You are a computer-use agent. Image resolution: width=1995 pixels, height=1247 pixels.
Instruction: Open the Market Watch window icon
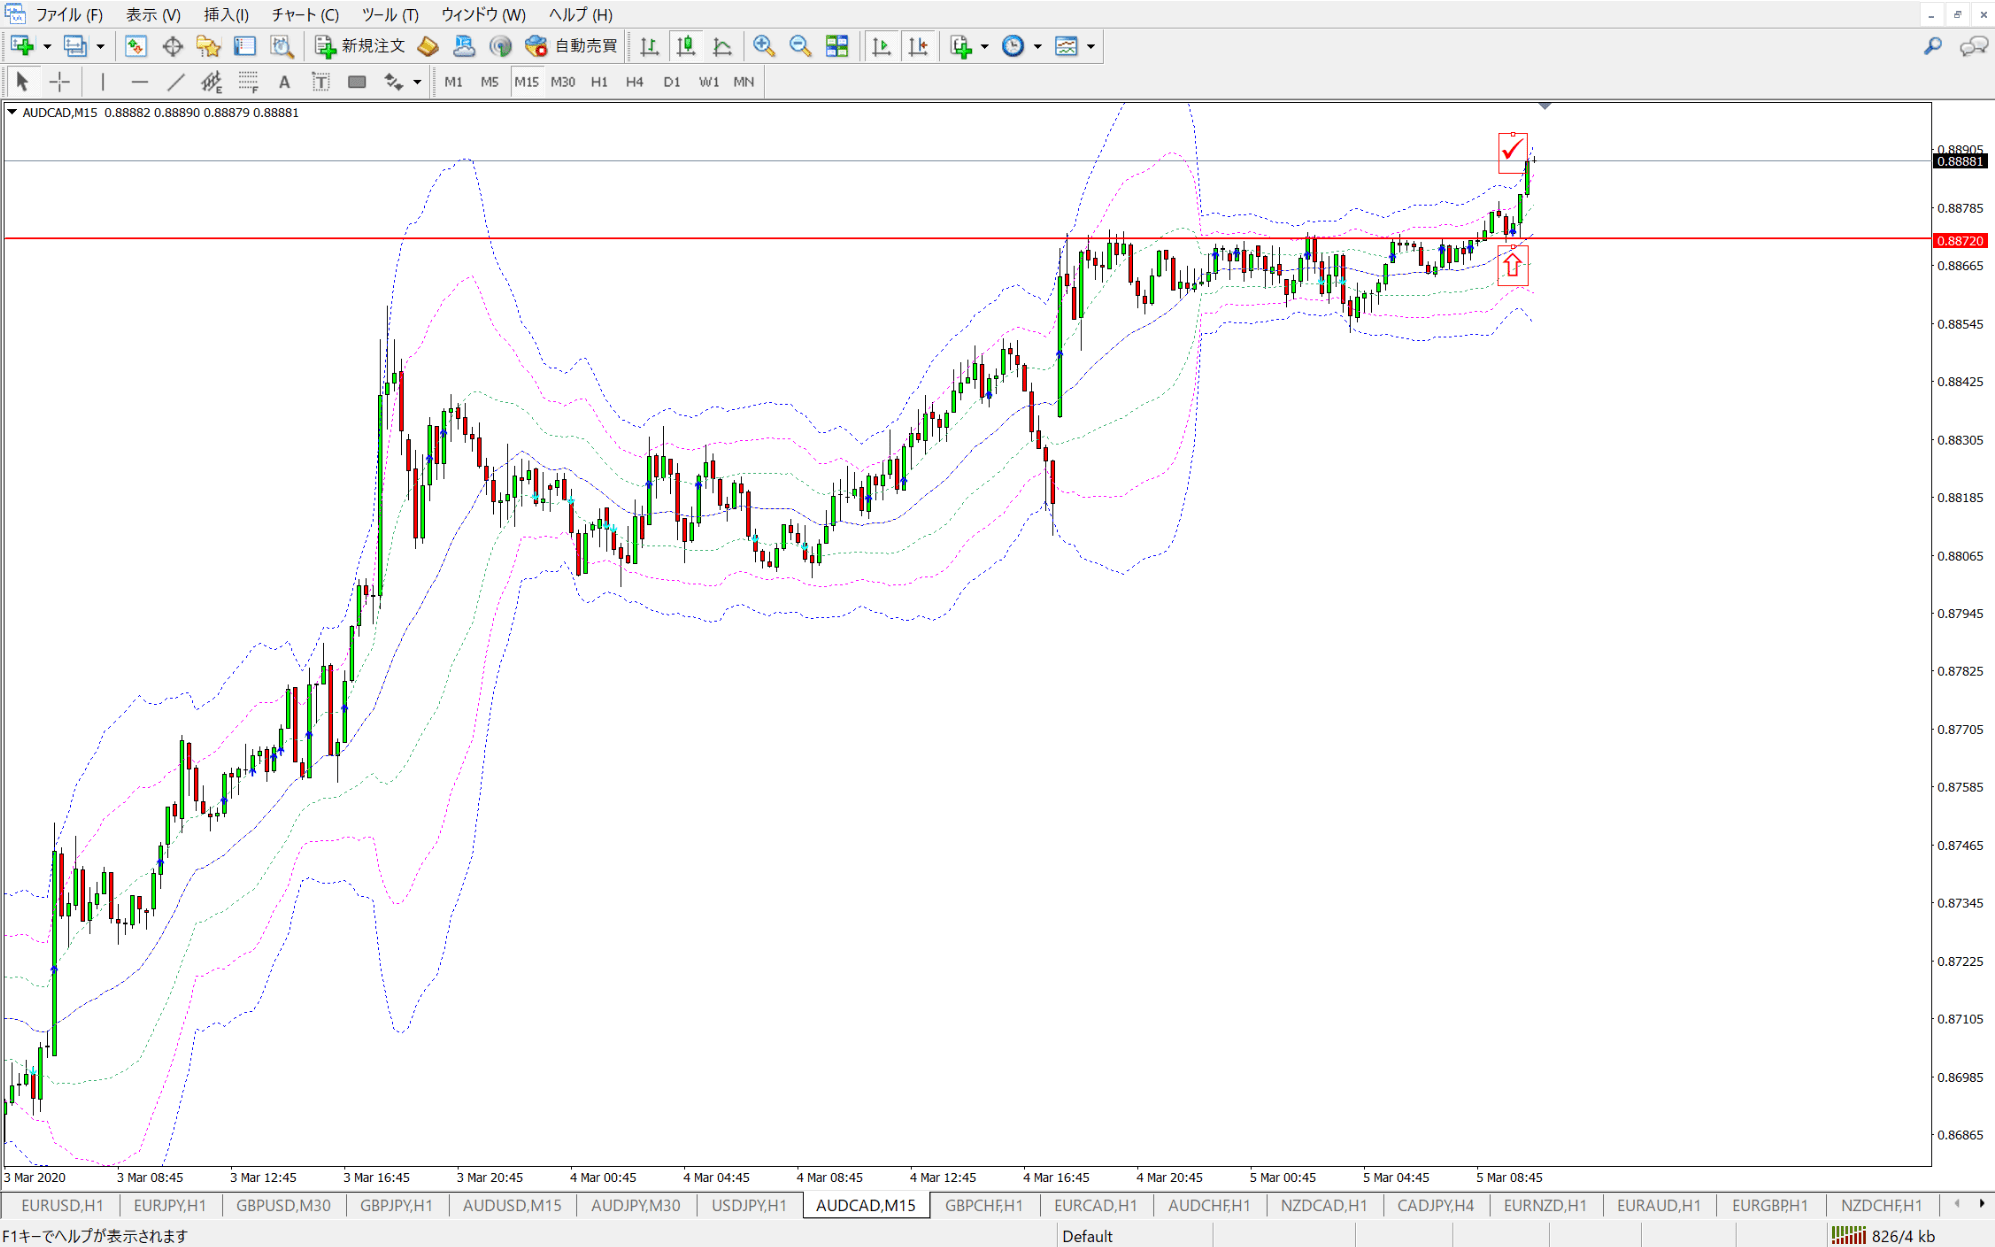click(x=136, y=46)
